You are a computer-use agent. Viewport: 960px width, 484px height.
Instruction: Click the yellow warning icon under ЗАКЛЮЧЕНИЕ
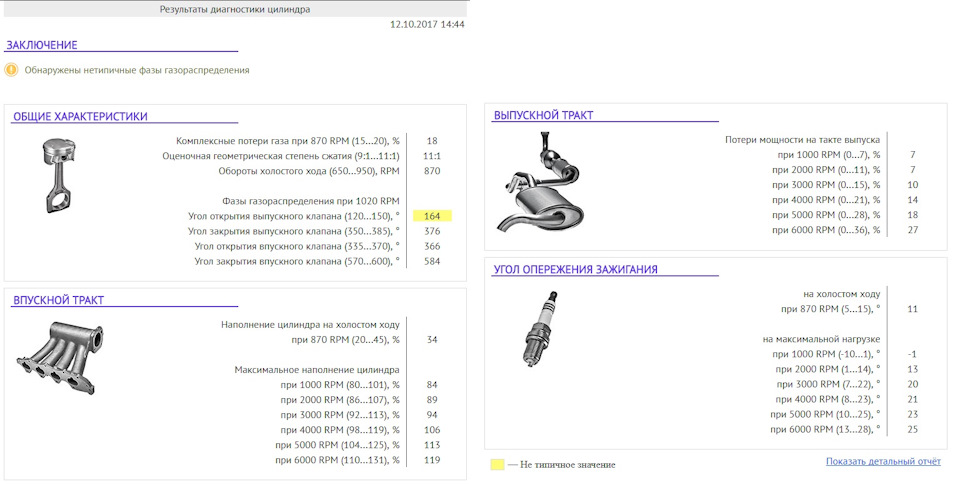tap(11, 70)
